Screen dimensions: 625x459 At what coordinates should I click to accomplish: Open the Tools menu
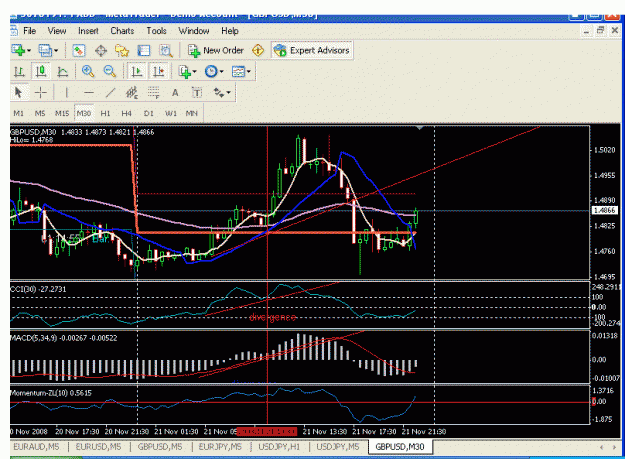pyautogui.click(x=156, y=31)
